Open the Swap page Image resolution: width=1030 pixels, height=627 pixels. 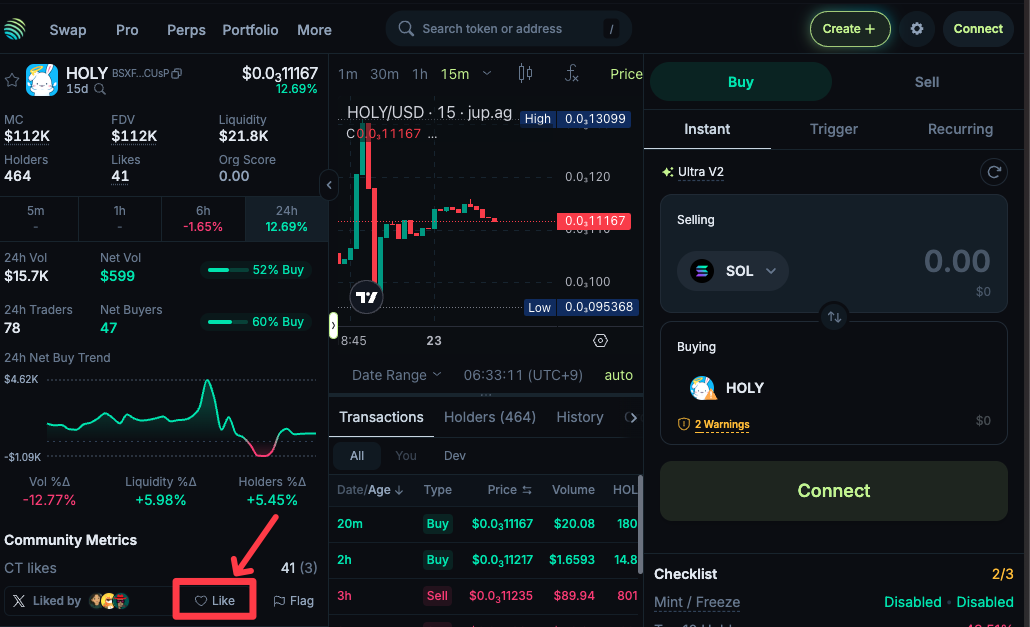(x=68, y=30)
